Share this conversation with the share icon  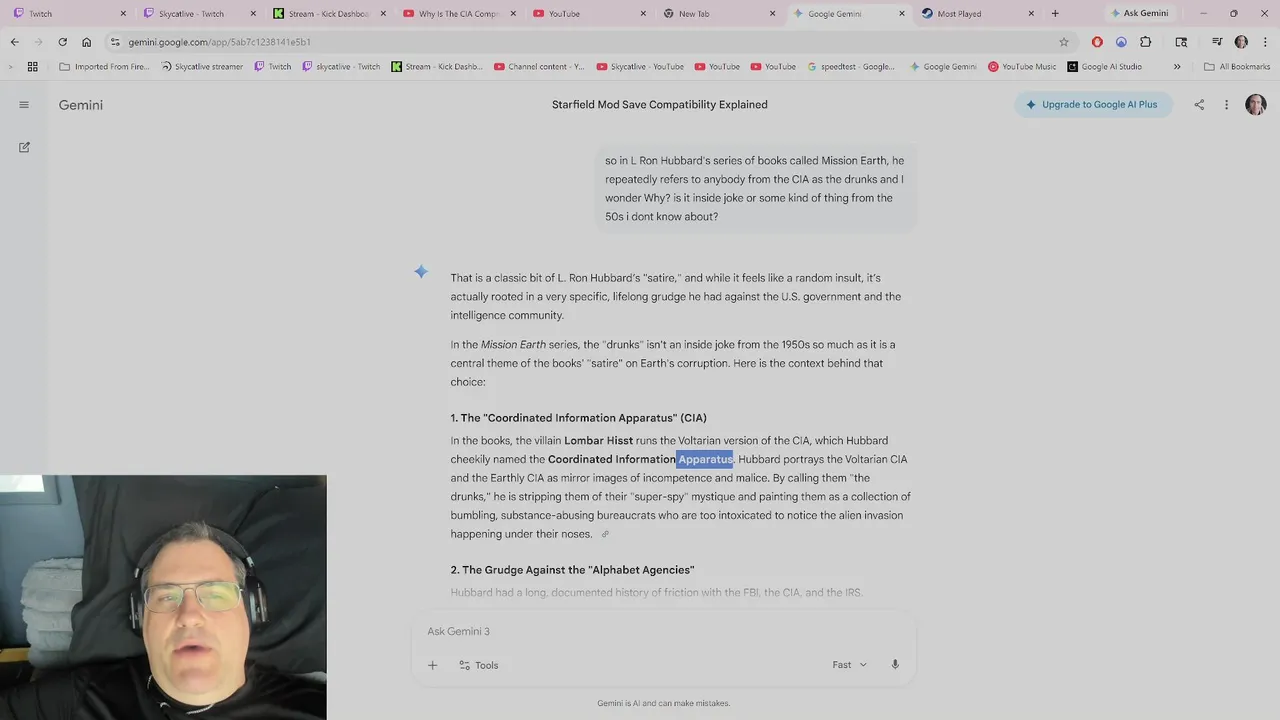pyautogui.click(x=1199, y=105)
